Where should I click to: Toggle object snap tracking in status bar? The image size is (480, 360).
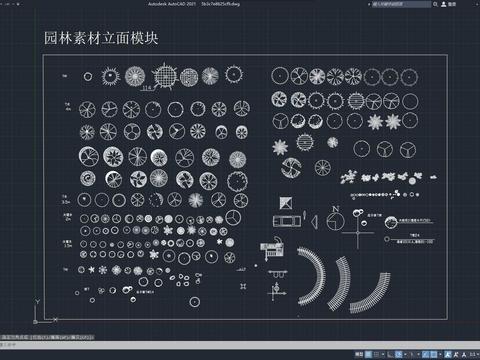[x=426, y=354]
